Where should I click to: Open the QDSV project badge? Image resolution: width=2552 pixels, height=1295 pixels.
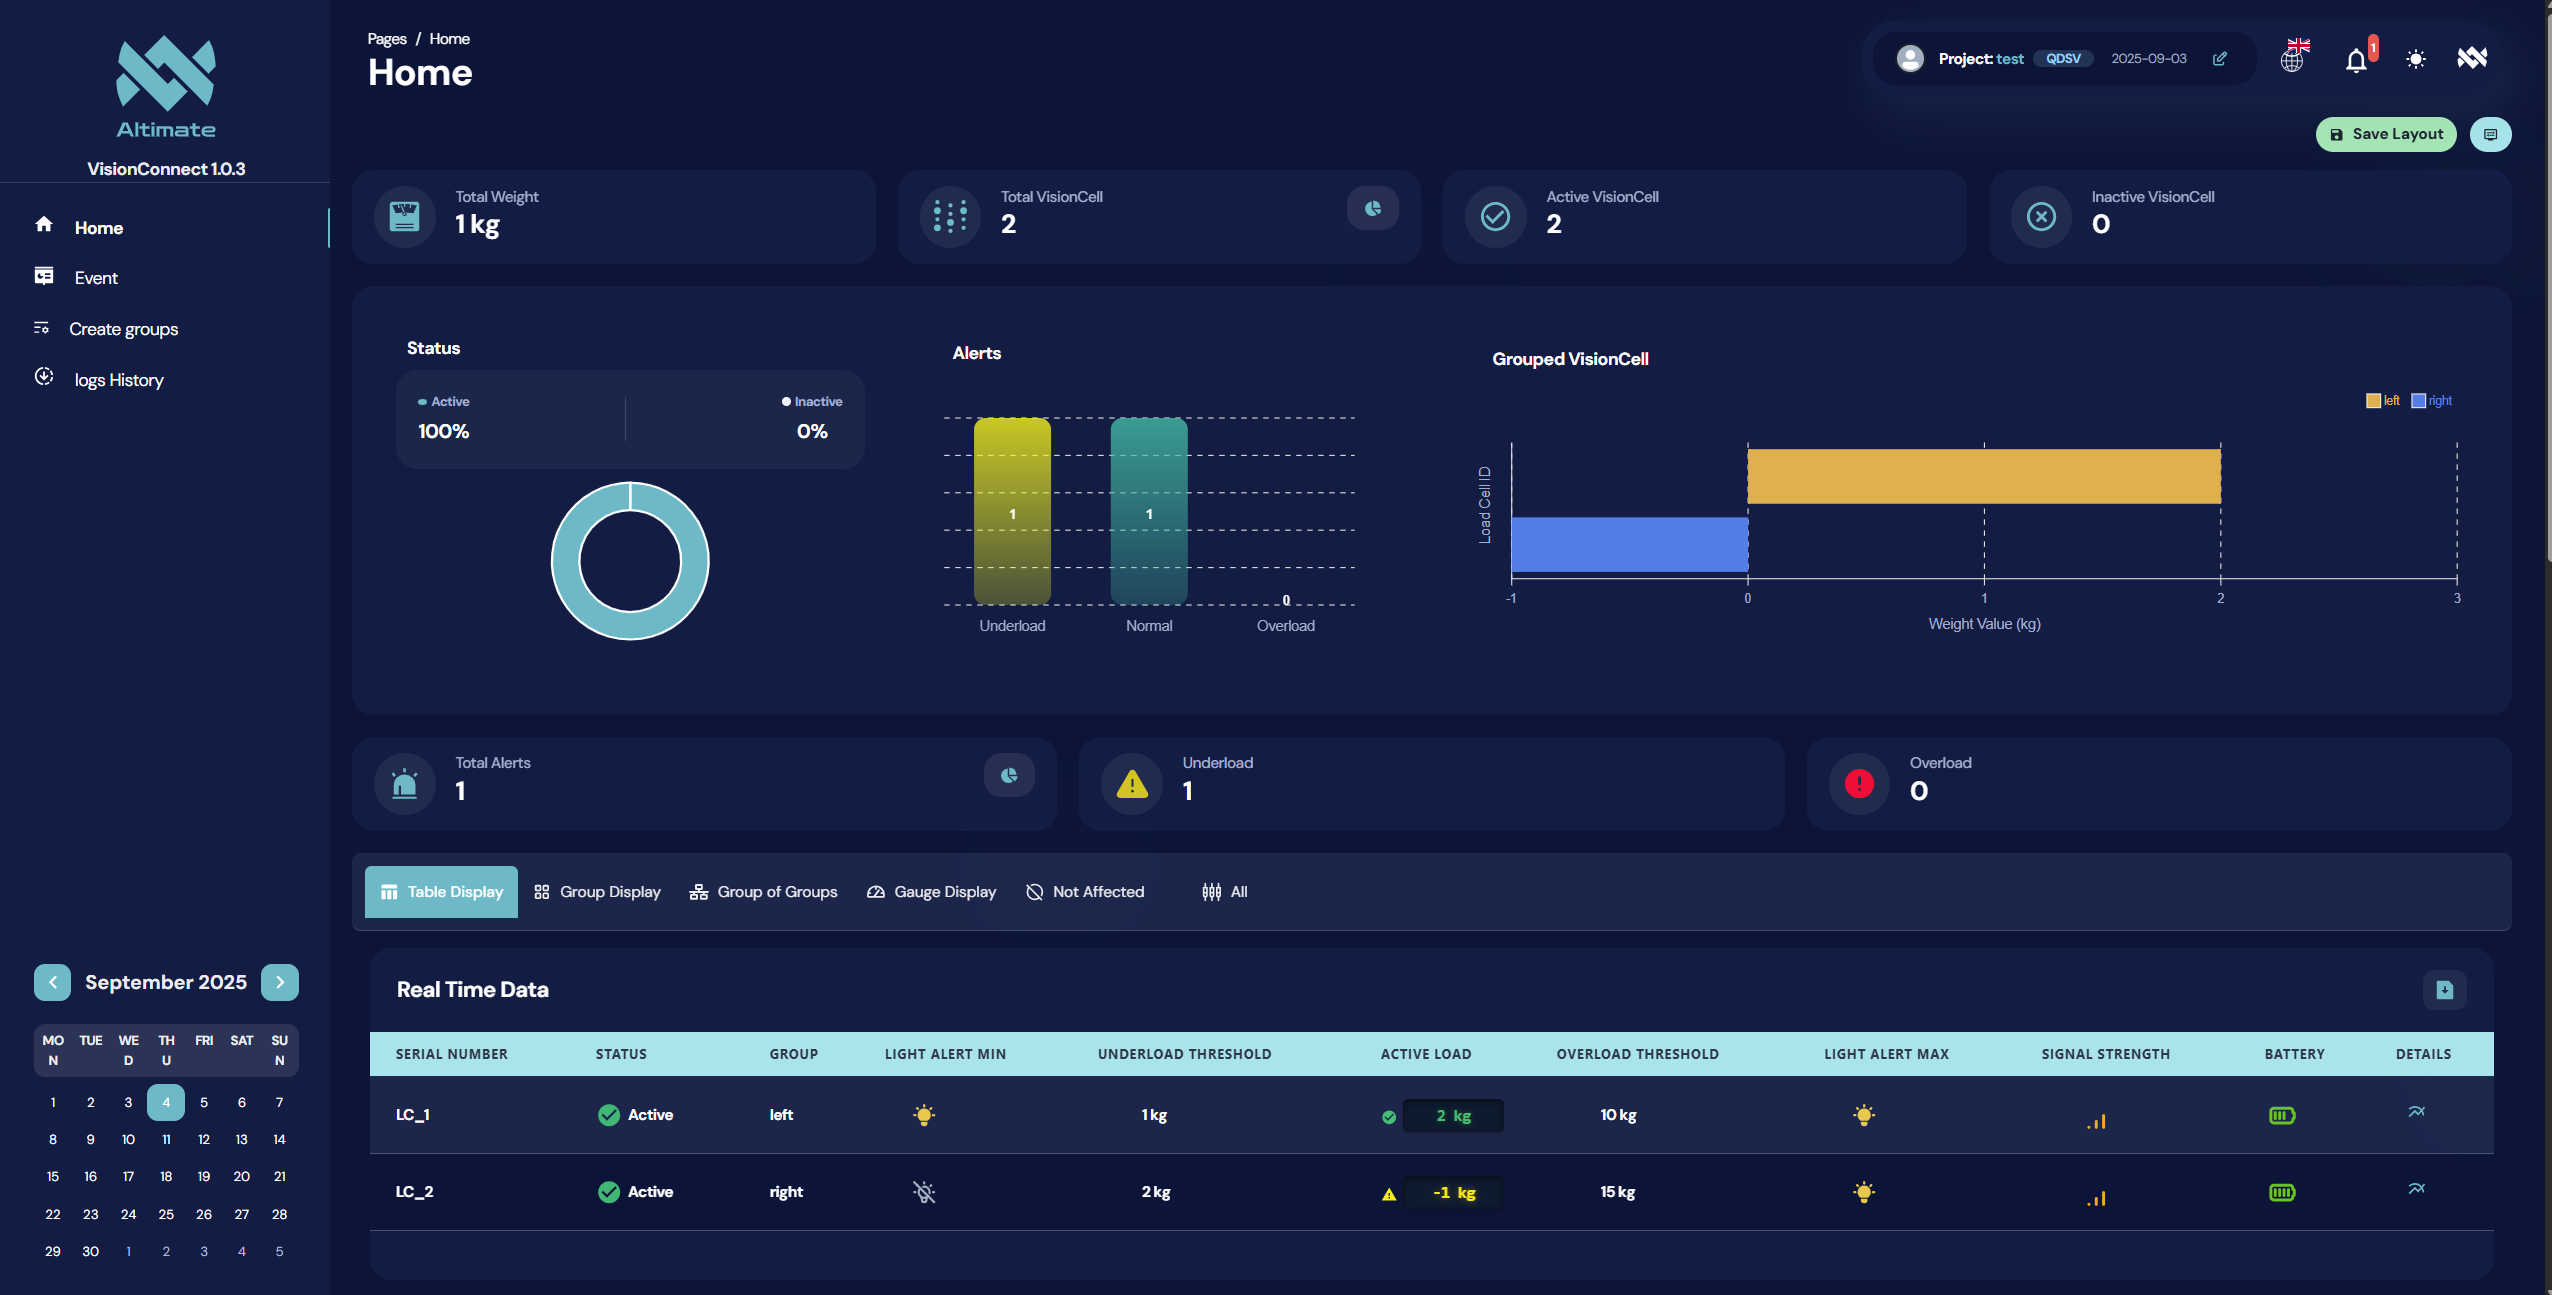click(2063, 59)
